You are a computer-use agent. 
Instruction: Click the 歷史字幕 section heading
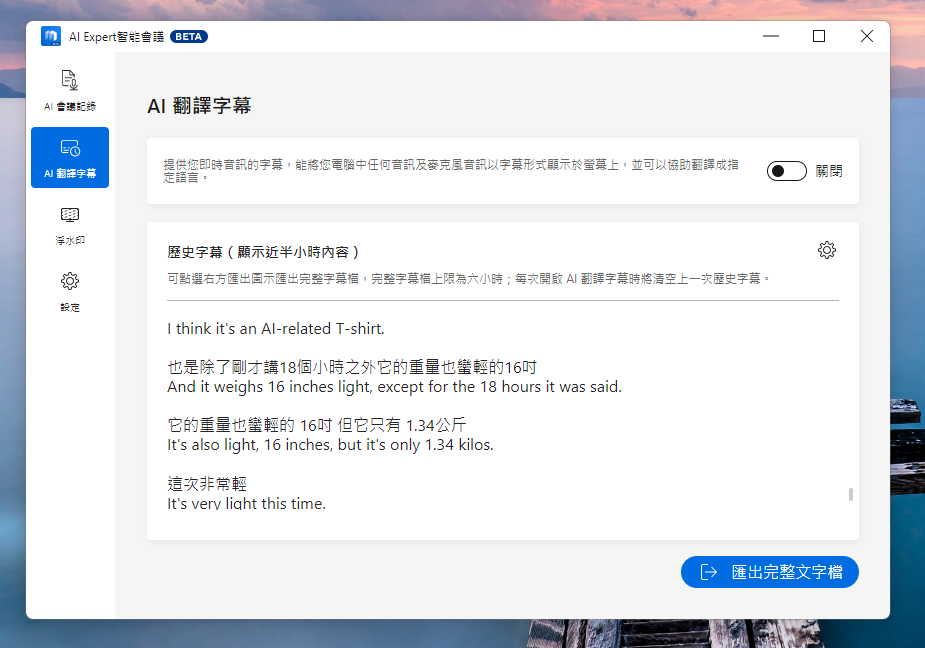(x=263, y=252)
